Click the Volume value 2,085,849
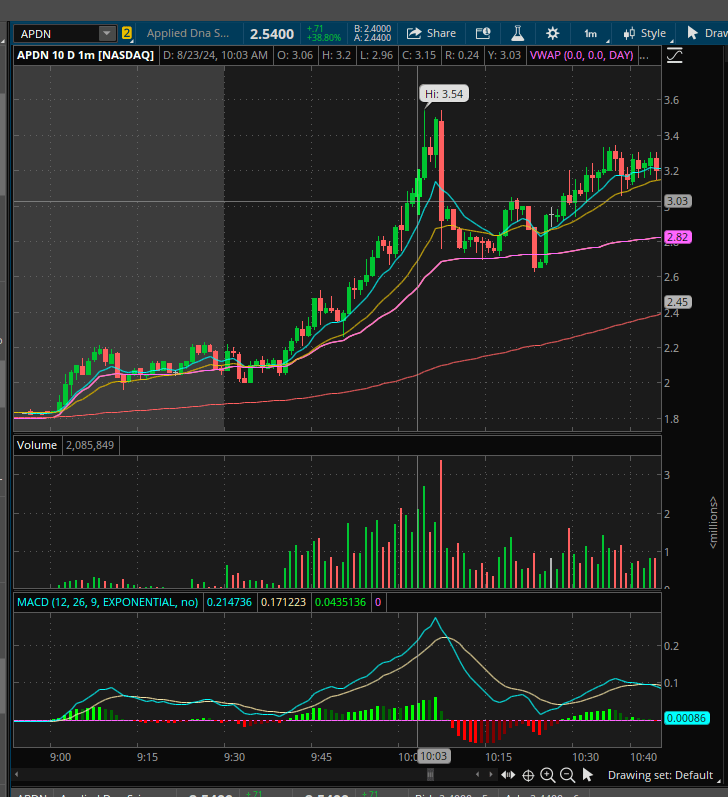The image size is (728, 797). tap(90, 445)
